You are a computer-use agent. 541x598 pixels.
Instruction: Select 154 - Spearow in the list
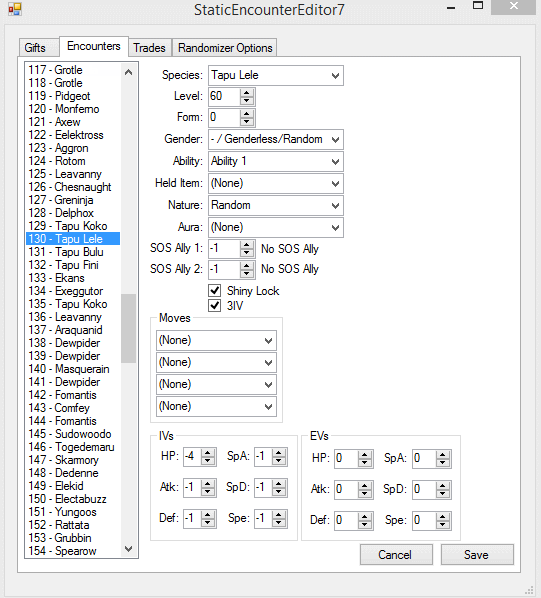(73, 551)
